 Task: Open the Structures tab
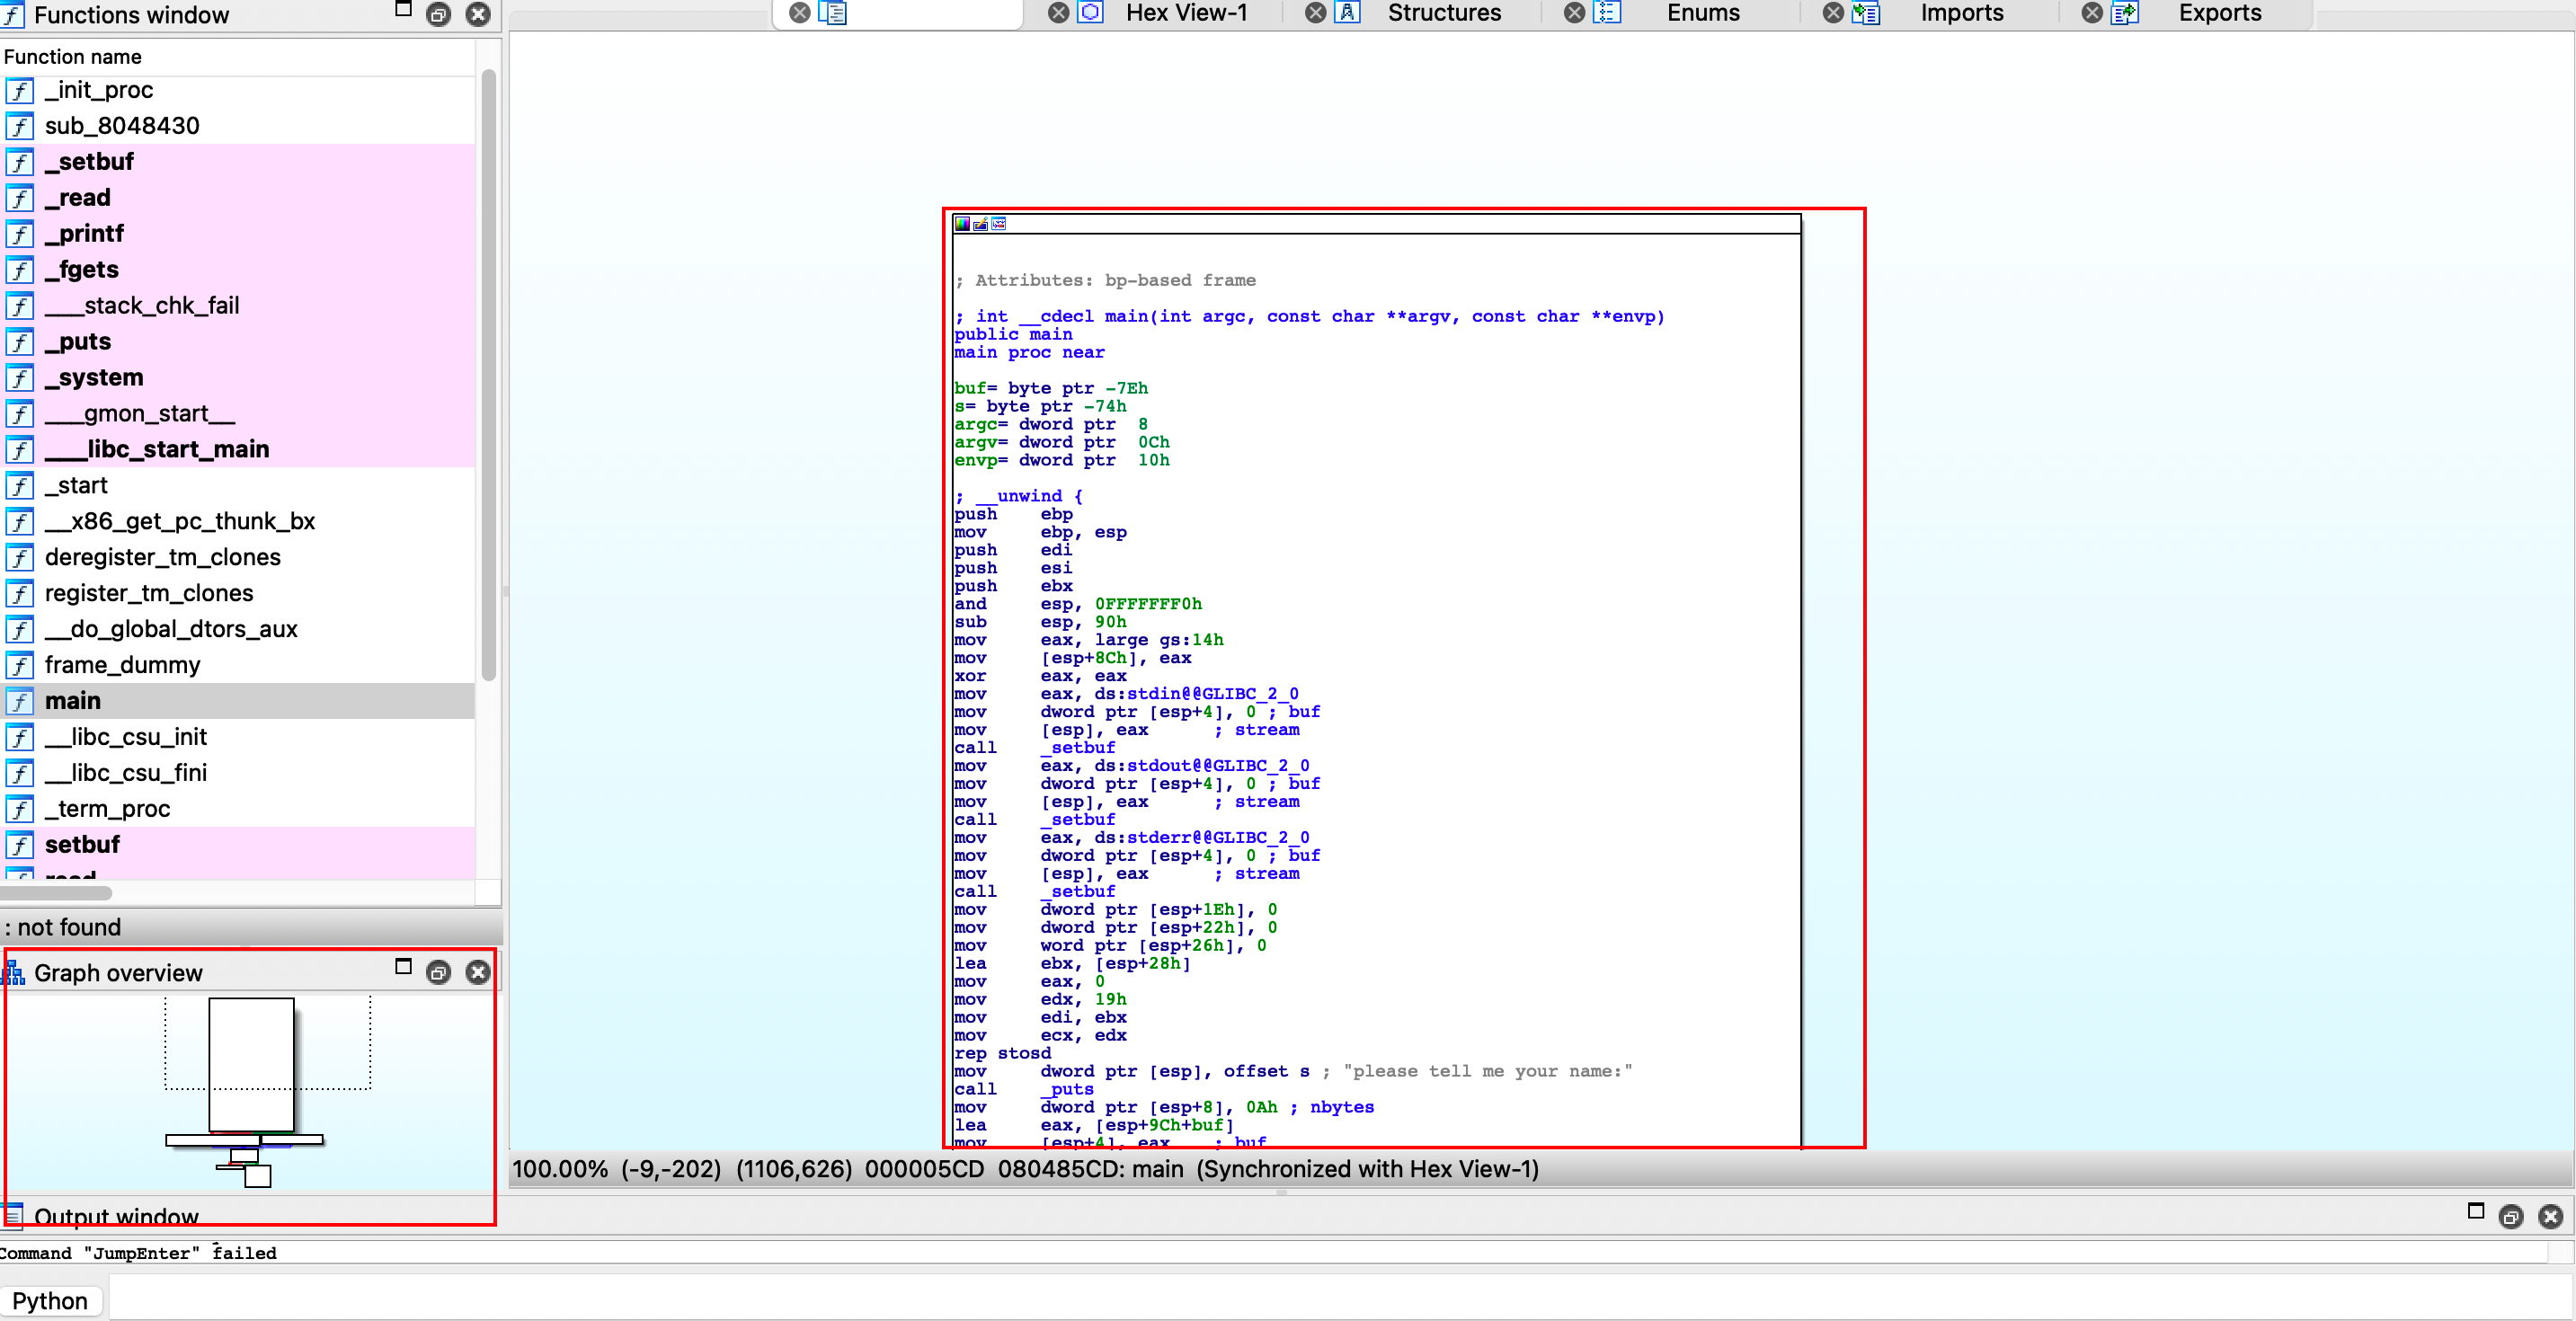click(x=1443, y=13)
